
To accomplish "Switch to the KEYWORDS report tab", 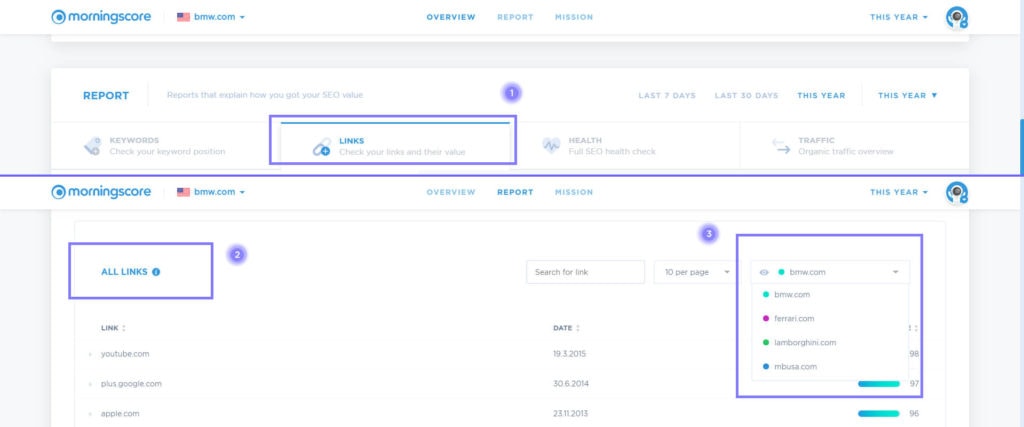I will 166,146.
